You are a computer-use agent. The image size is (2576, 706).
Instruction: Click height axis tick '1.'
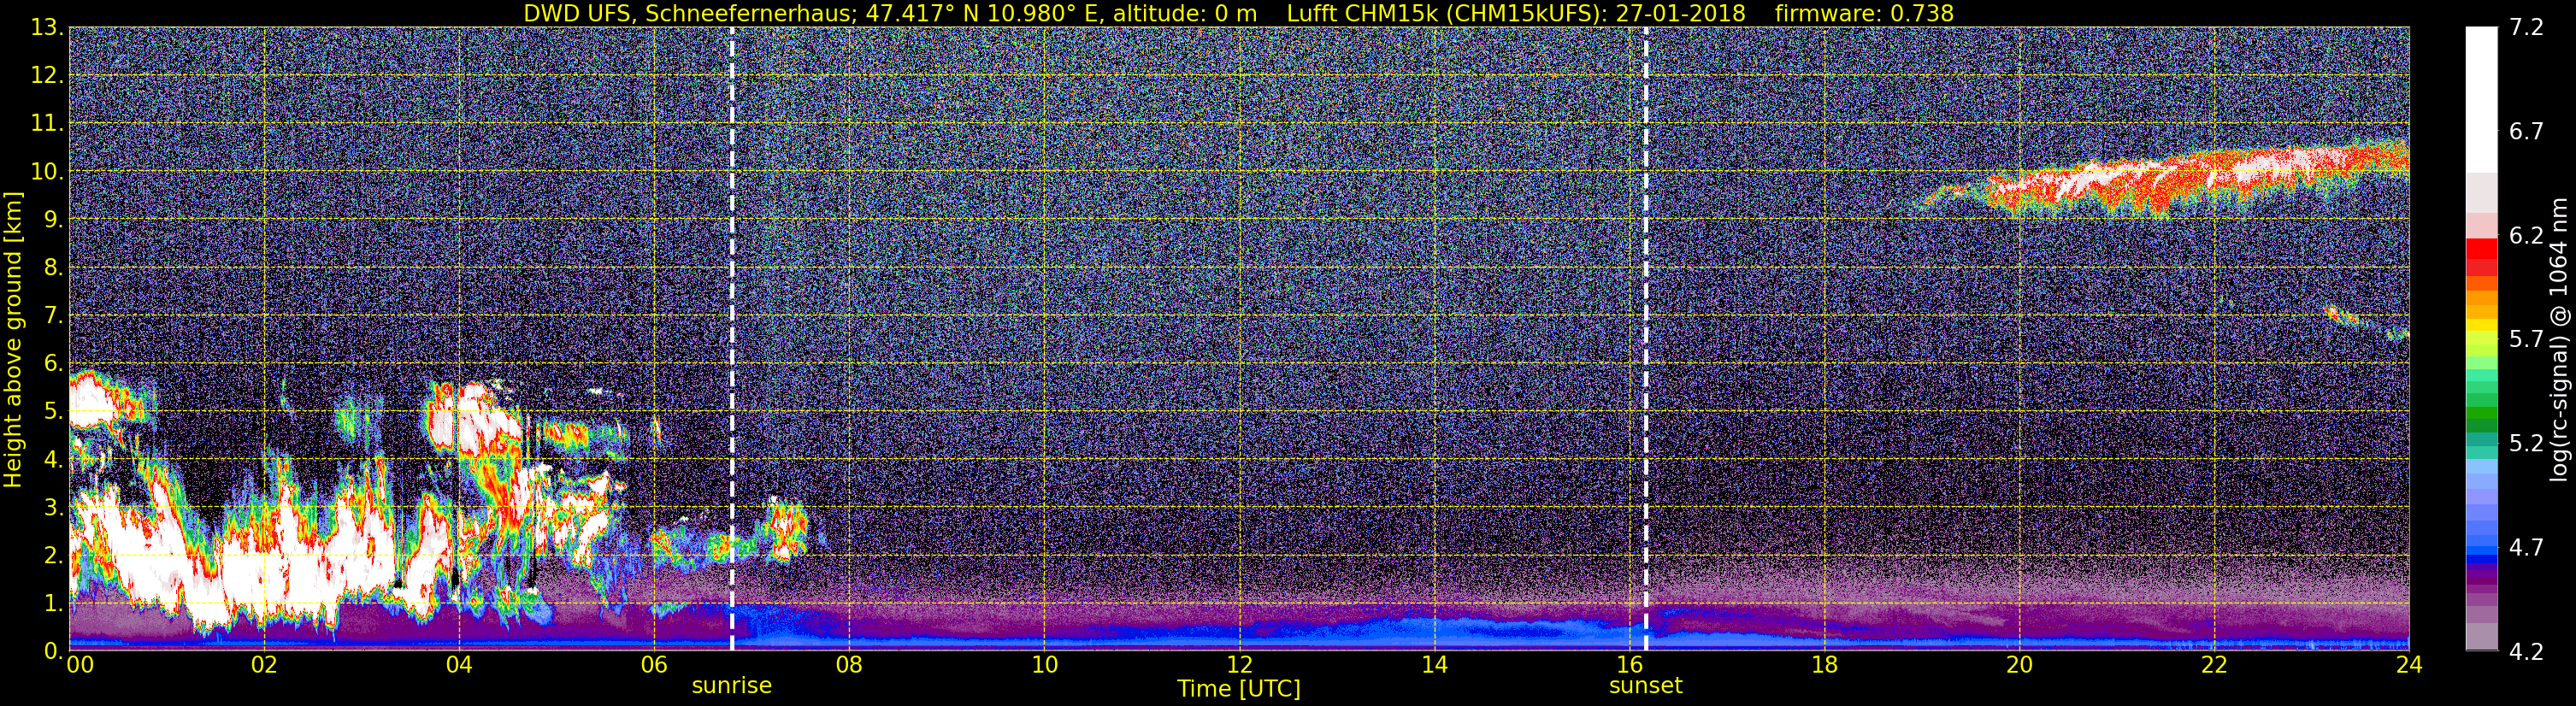click(52, 603)
